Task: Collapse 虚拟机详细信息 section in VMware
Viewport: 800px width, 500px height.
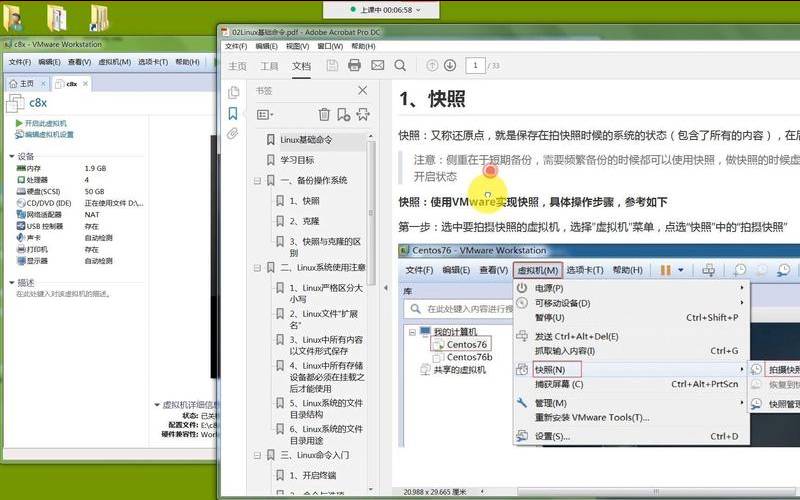Action: (157, 405)
